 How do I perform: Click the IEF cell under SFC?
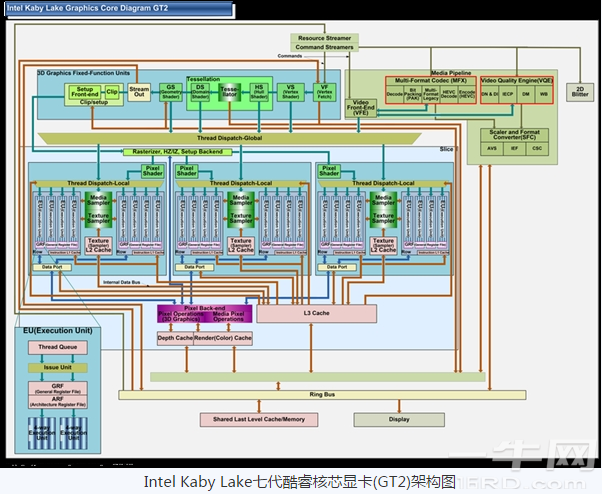click(514, 149)
